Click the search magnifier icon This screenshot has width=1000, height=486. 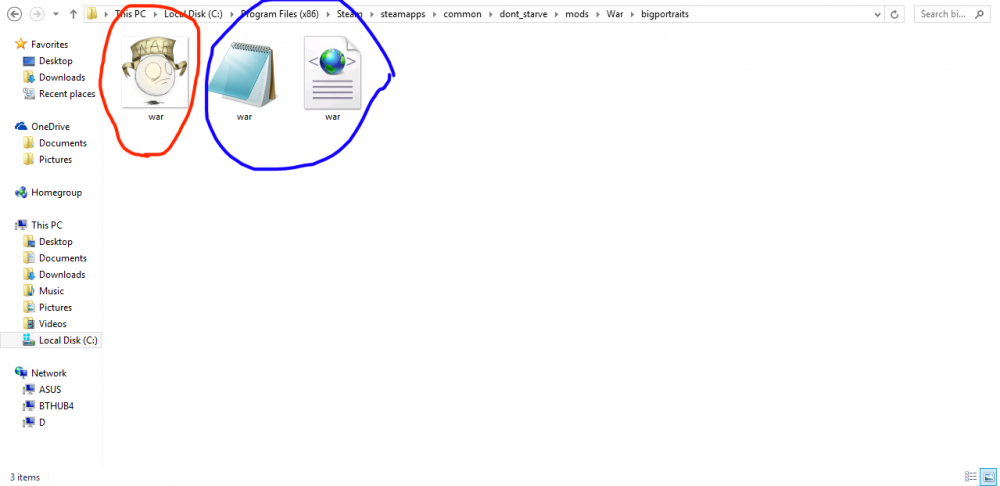pyautogui.click(x=980, y=13)
